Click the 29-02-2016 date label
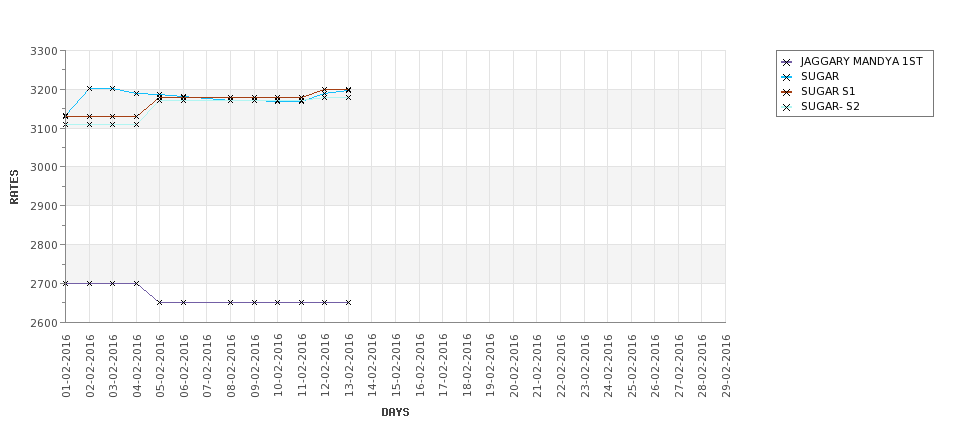975x429 pixels. [725, 366]
